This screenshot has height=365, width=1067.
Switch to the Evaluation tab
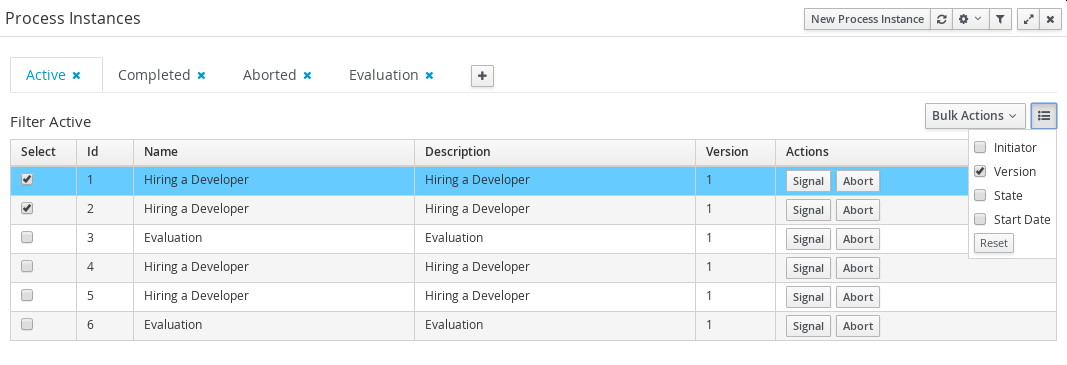coord(383,75)
